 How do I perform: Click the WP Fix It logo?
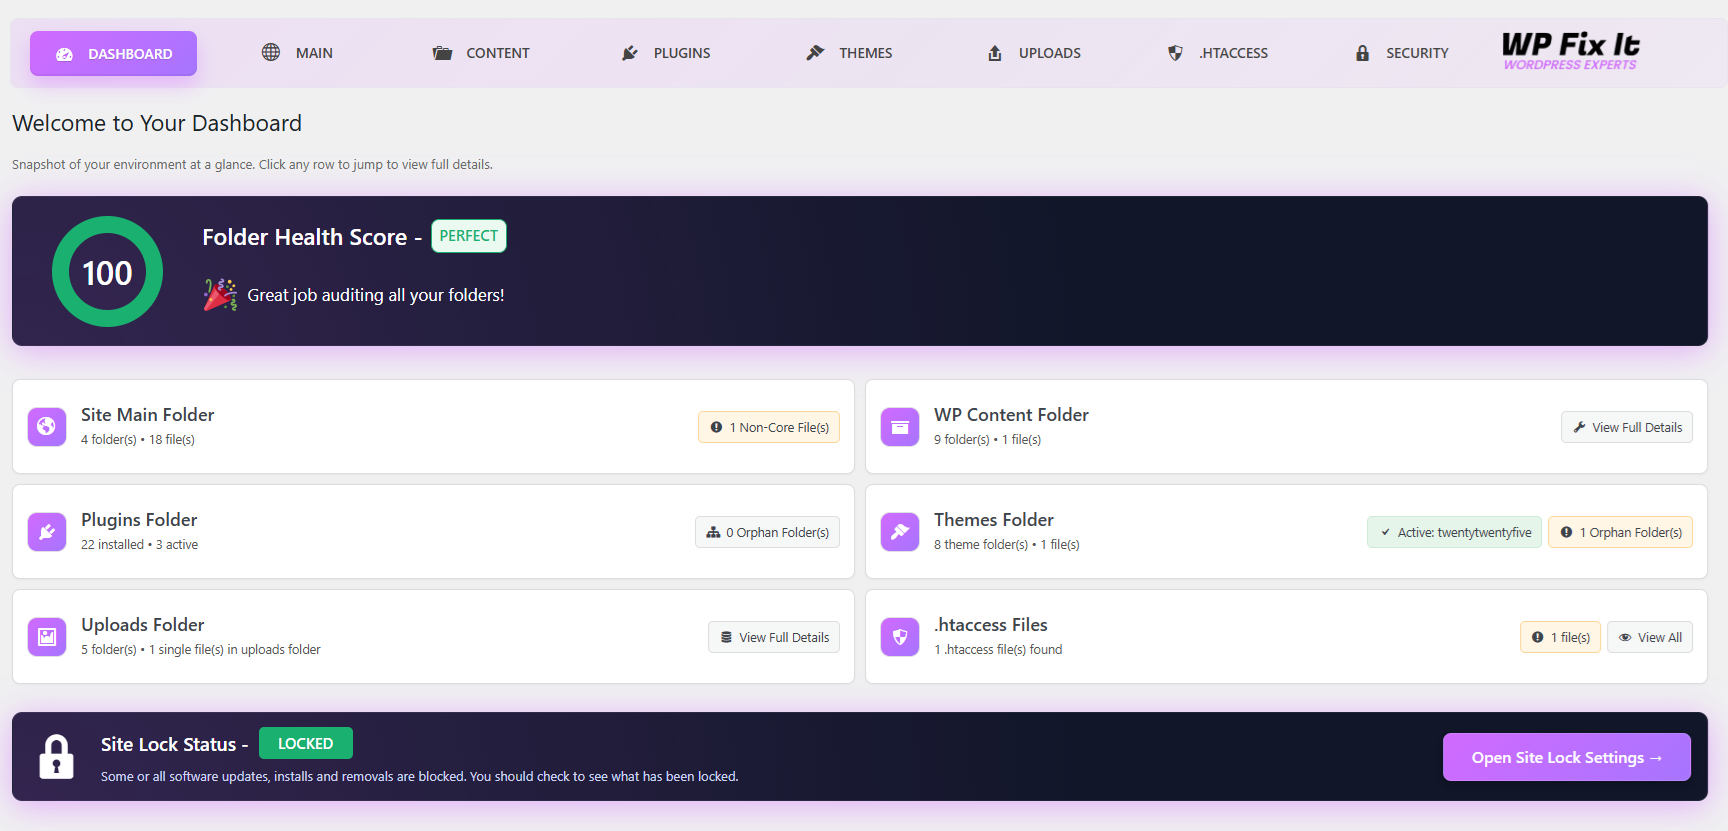1570,51
